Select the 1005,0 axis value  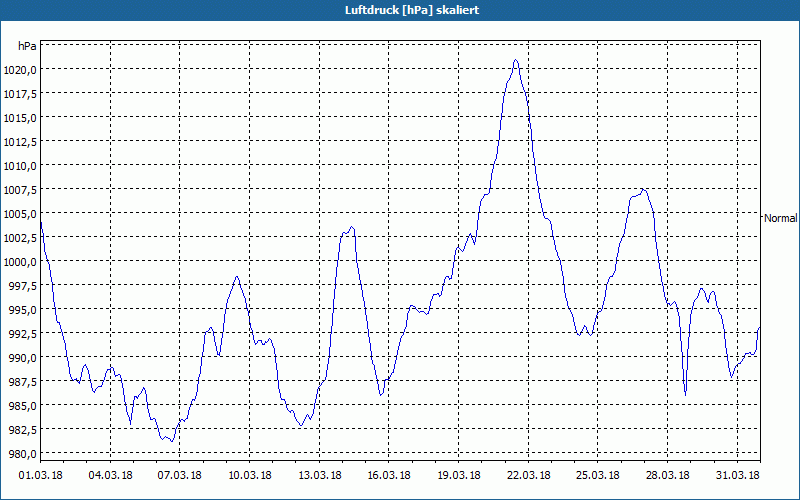point(20,214)
